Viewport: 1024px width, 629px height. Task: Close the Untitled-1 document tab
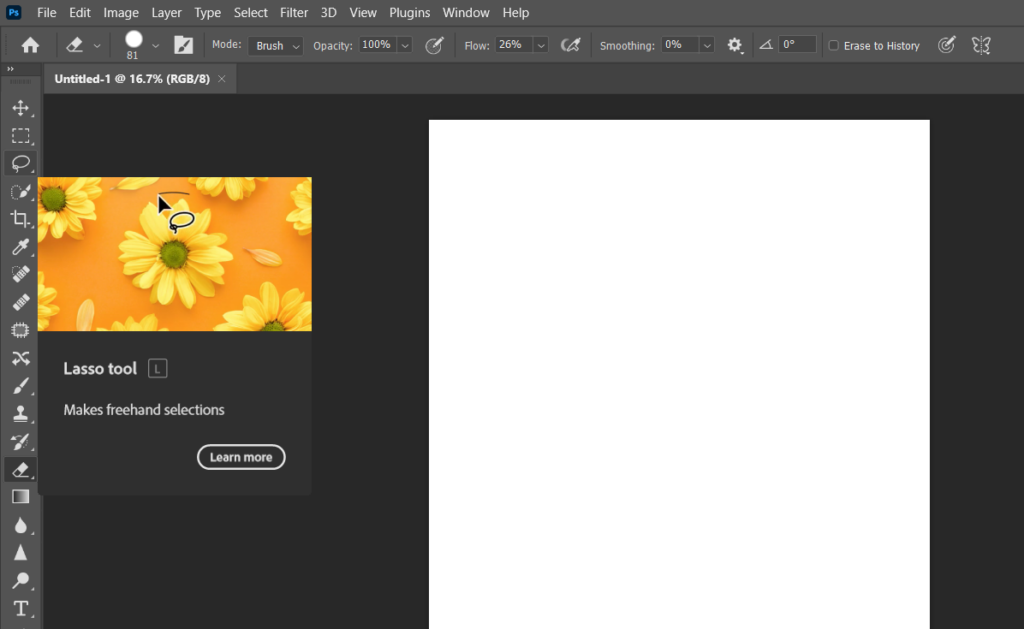click(x=221, y=79)
